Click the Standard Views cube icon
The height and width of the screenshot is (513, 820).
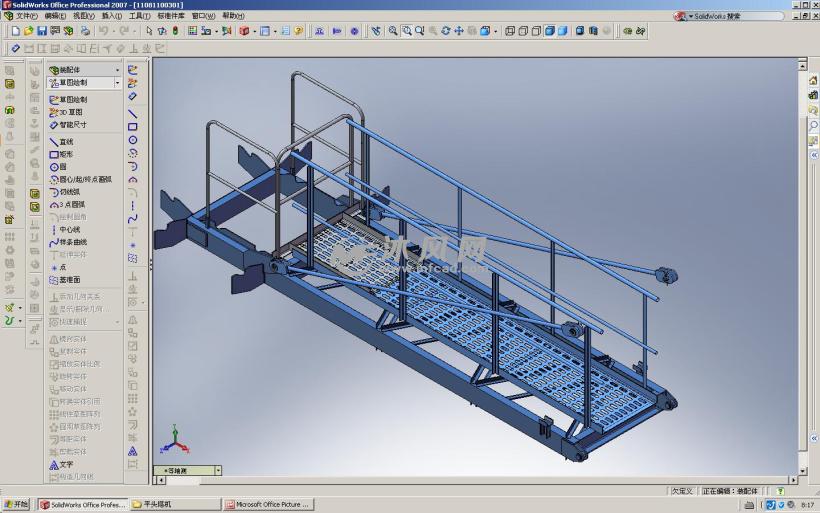point(485,31)
